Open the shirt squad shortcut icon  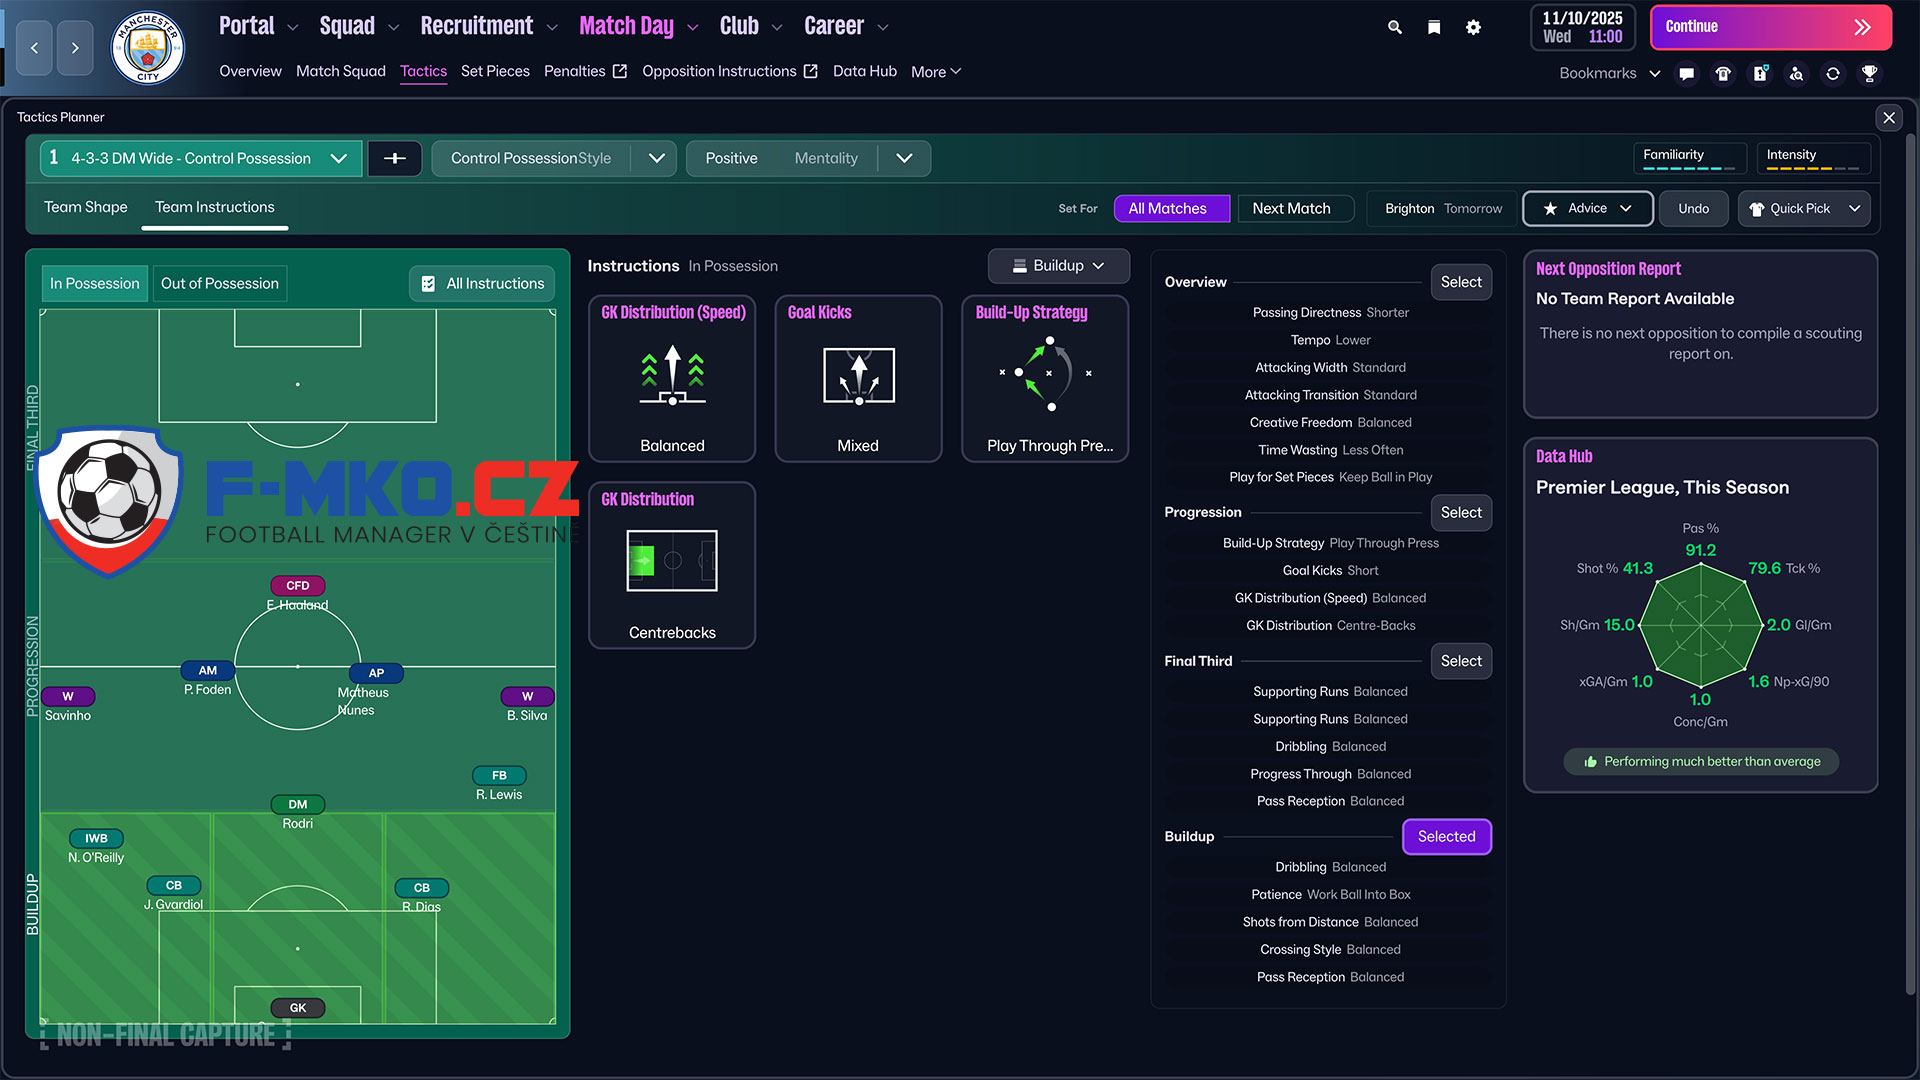tap(1723, 73)
